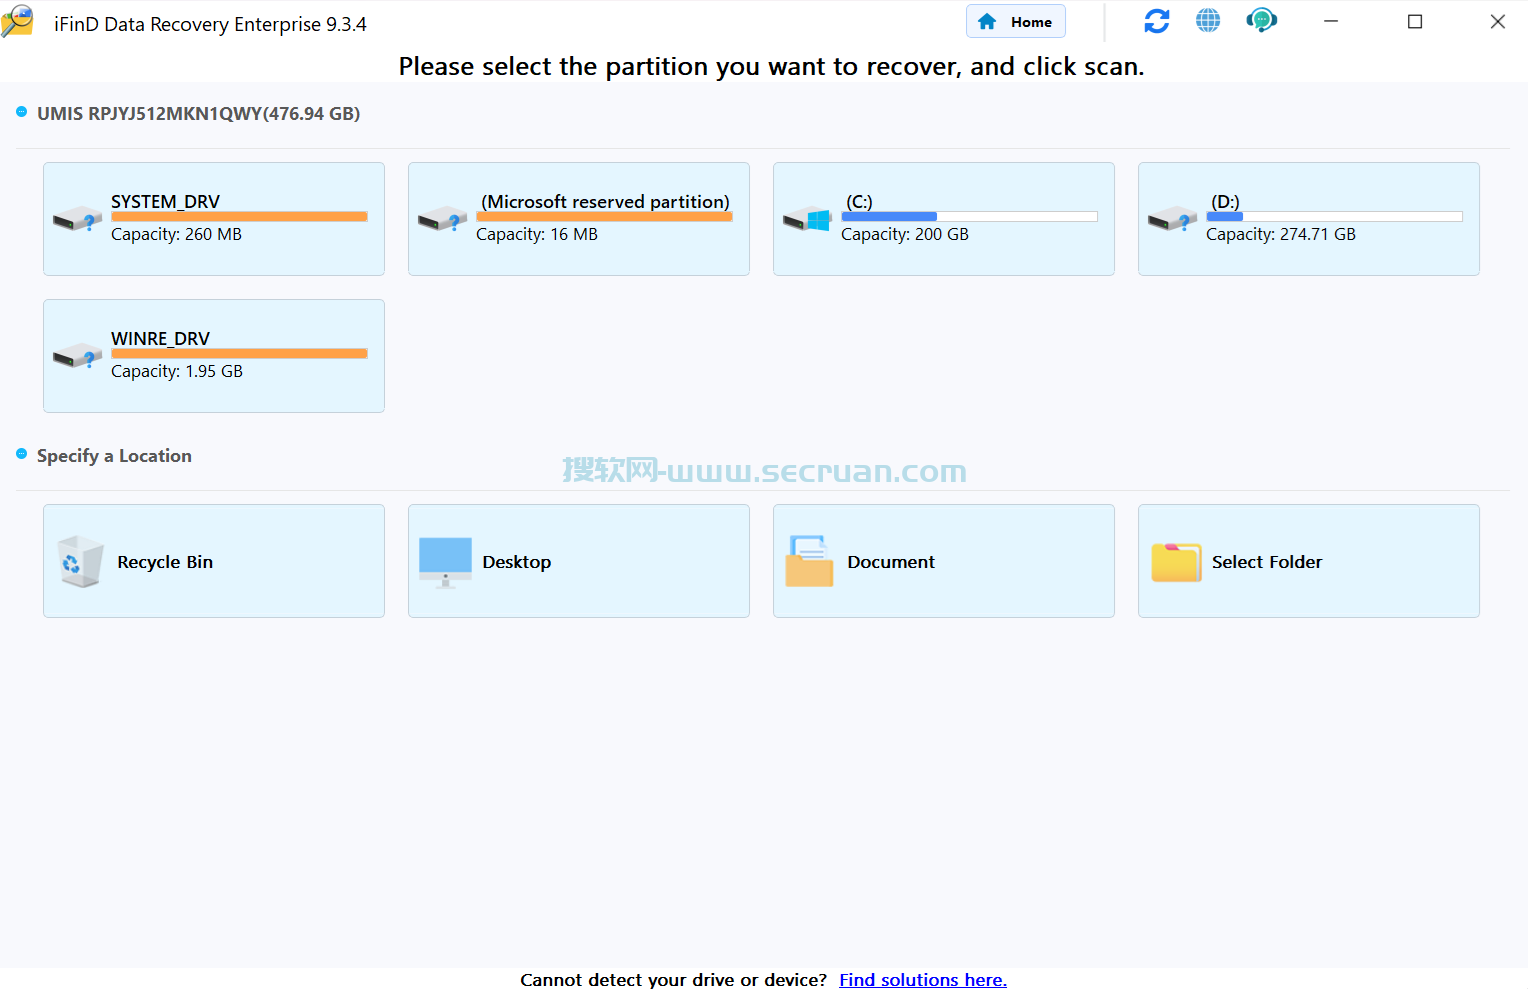
Task: Choose the SYSTEM_DRV partition label
Action: tap(165, 201)
